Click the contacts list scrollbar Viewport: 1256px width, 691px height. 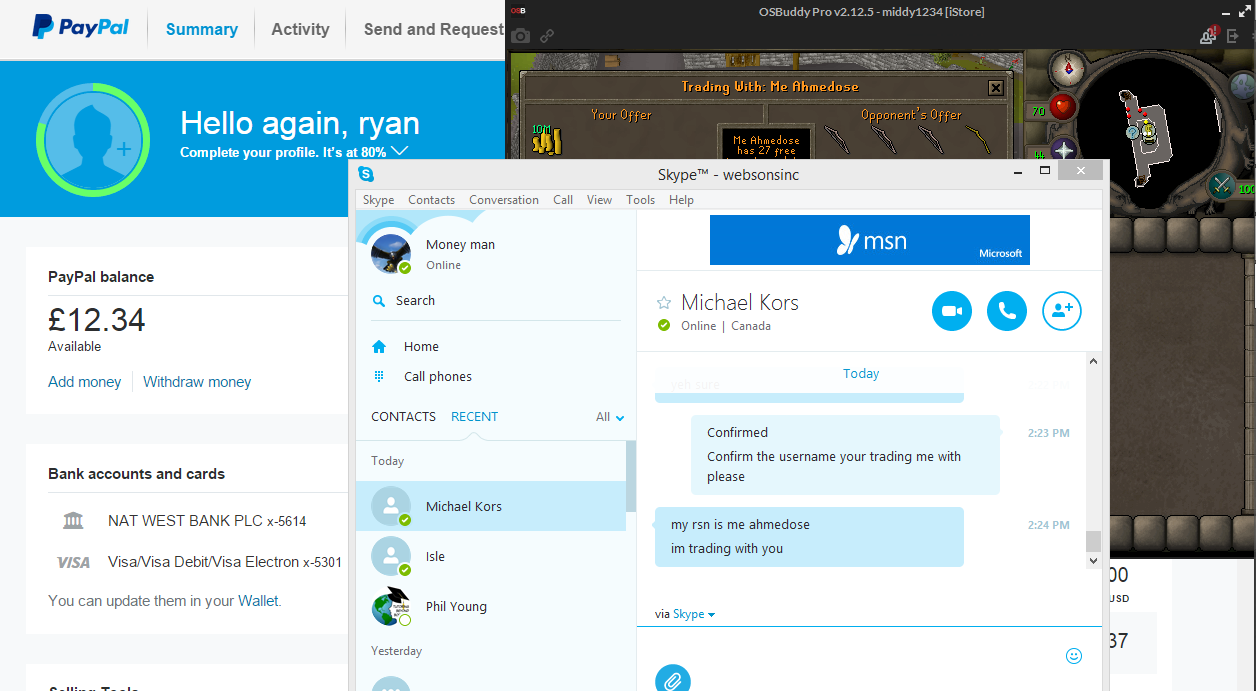coord(630,476)
